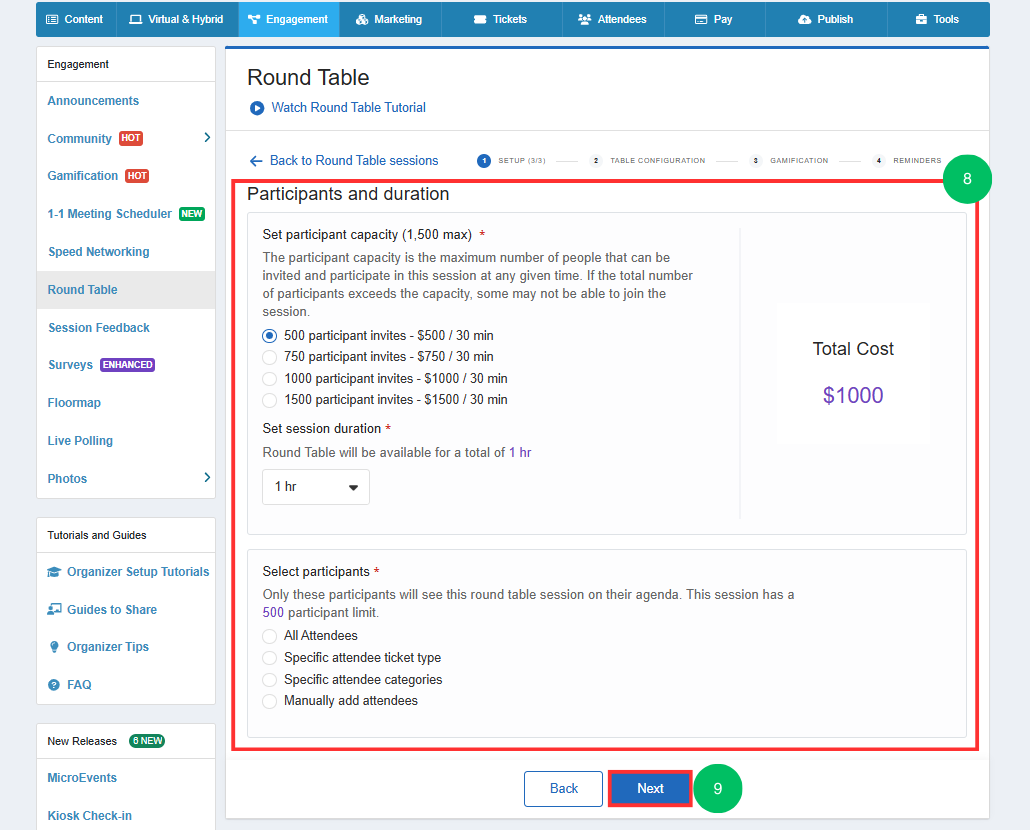1030x830 pixels.
Task: Click the Attendees people icon
Action: click(x=584, y=20)
